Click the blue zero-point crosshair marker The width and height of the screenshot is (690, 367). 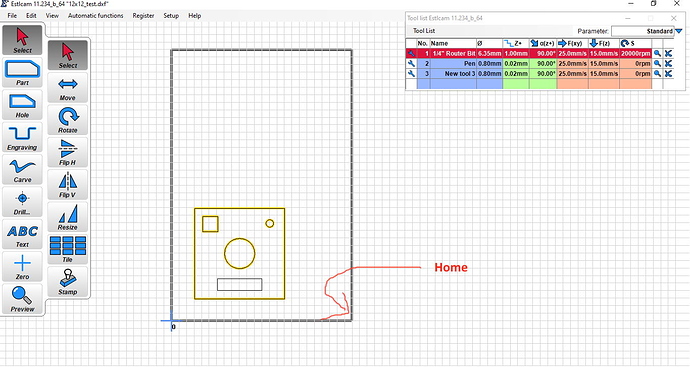[x=171, y=321]
